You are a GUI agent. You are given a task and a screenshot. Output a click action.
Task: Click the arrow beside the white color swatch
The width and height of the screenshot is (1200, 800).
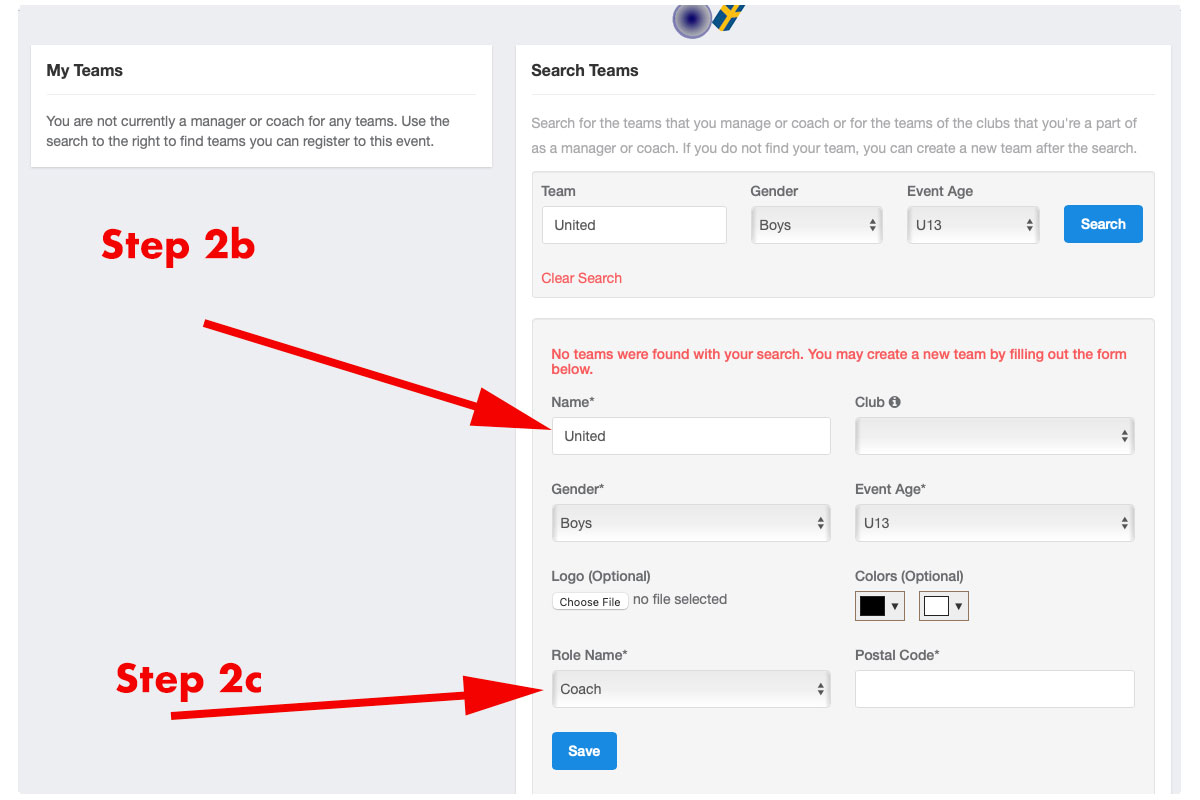(x=959, y=606)
